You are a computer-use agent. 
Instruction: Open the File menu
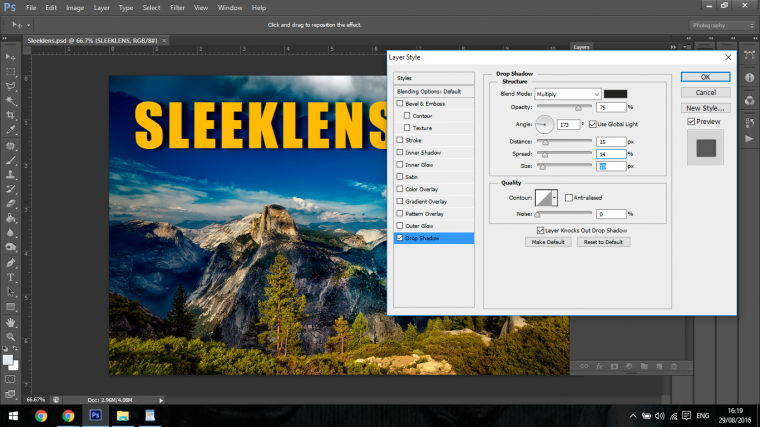31,8
